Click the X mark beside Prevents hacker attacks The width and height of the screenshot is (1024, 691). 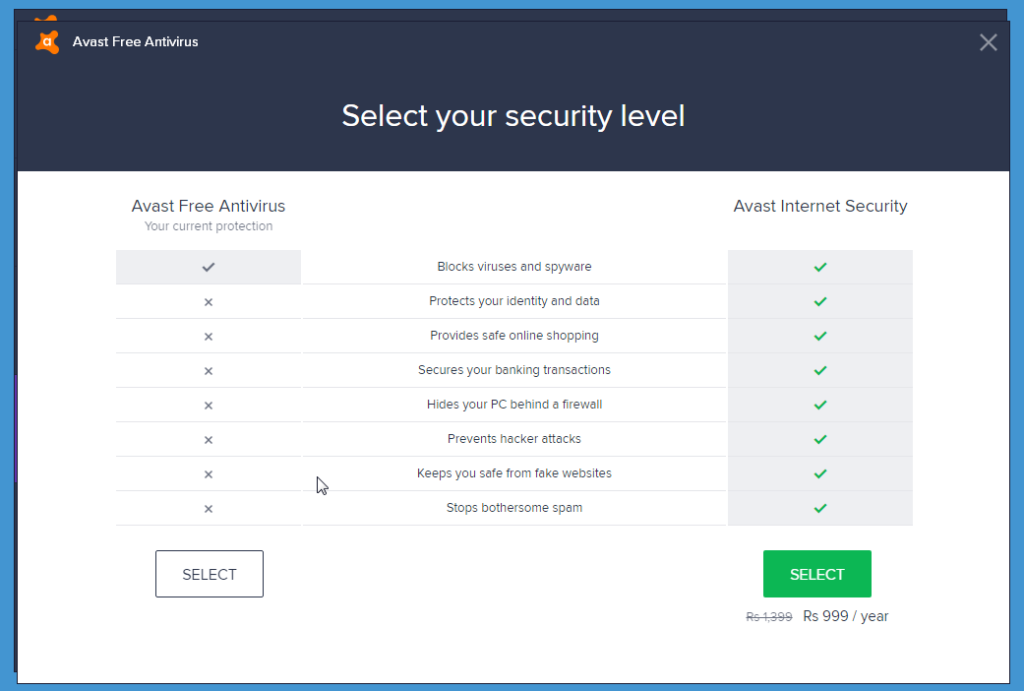coord(208,440)
